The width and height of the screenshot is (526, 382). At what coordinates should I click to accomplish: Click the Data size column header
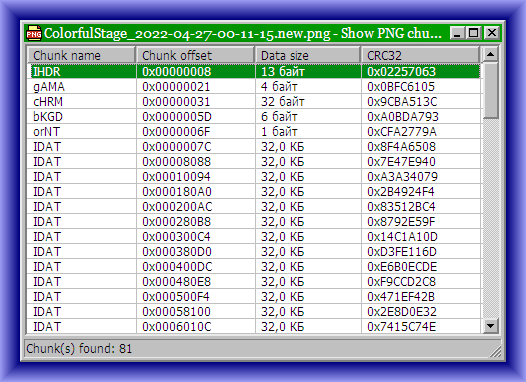coord(308,55)
